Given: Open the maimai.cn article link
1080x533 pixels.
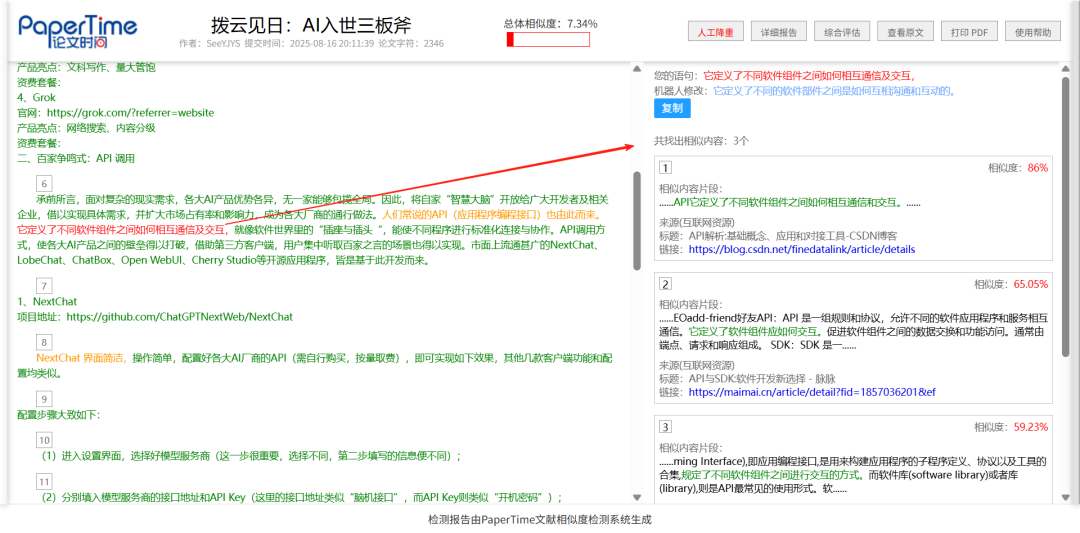Looking at the screenshot, I should 811,392.
